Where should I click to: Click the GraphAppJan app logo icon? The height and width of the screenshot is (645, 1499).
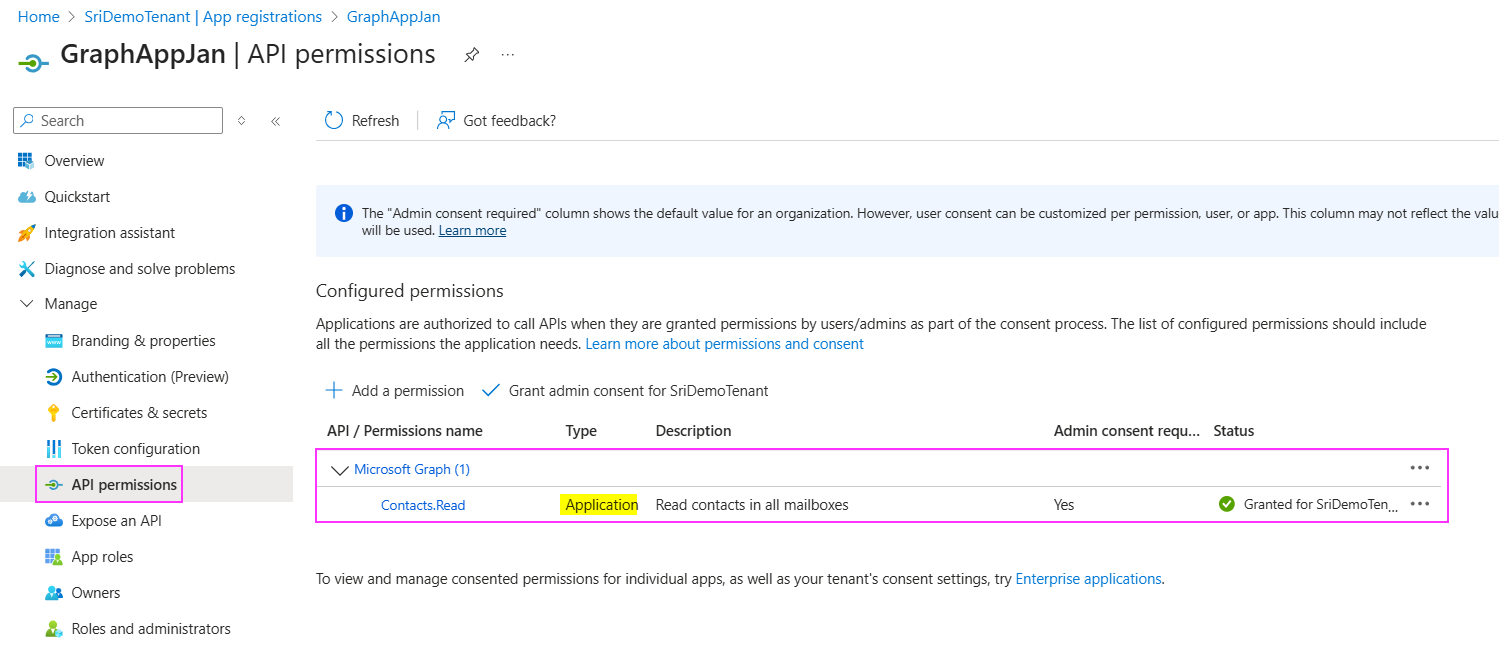point(33,62)
